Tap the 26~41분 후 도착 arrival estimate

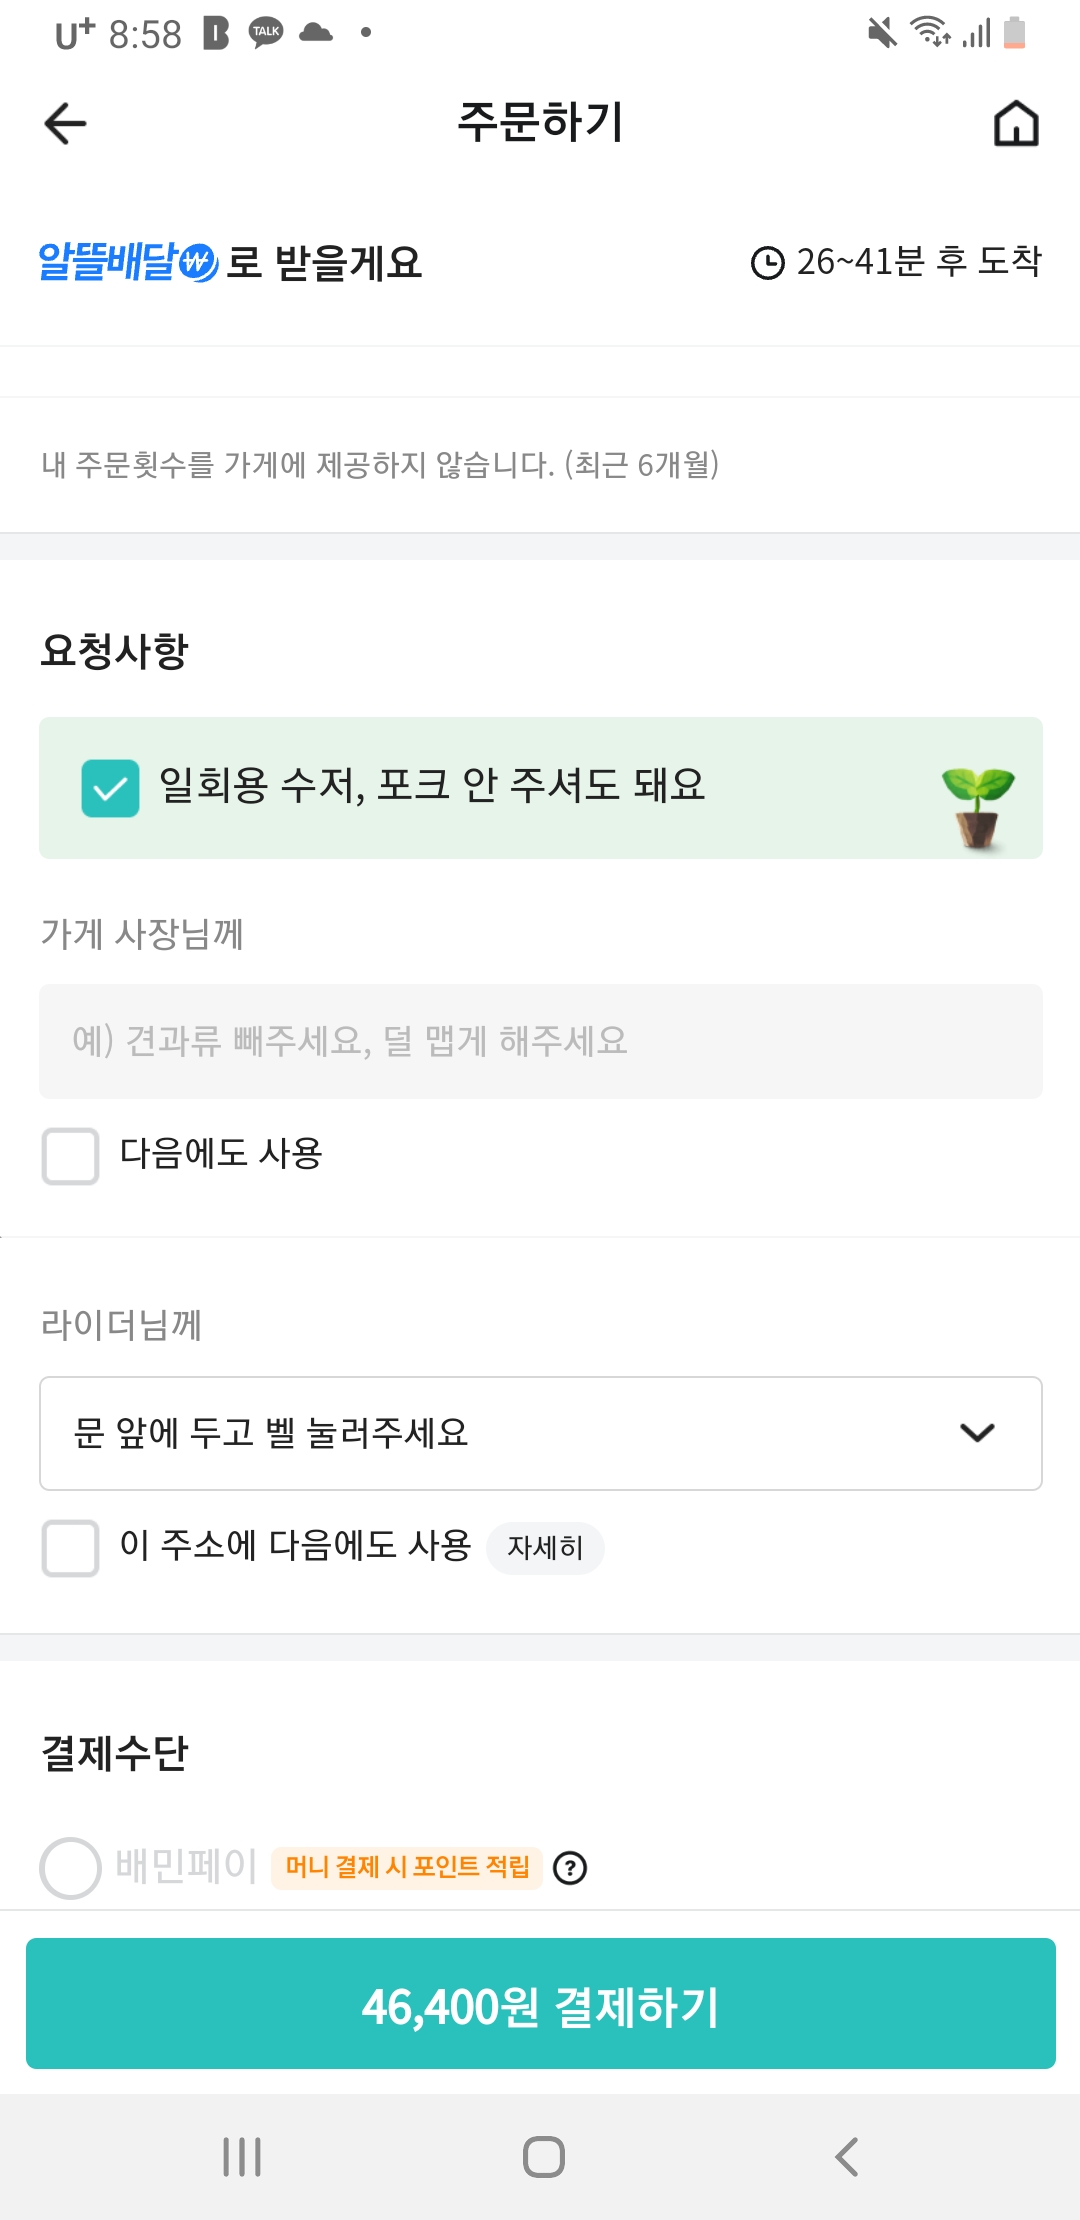(918, 262)
